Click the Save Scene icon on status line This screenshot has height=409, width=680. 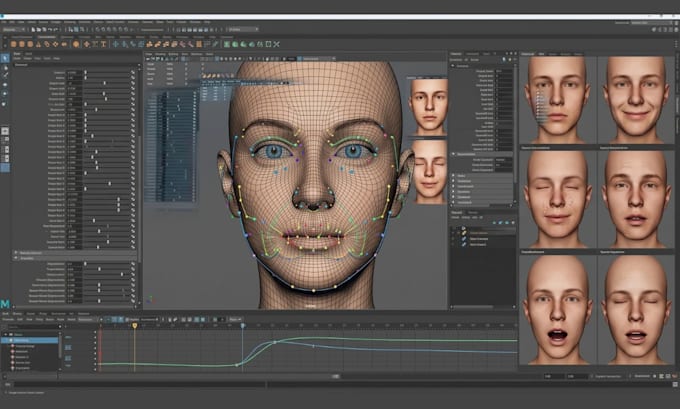pos(44,29)
